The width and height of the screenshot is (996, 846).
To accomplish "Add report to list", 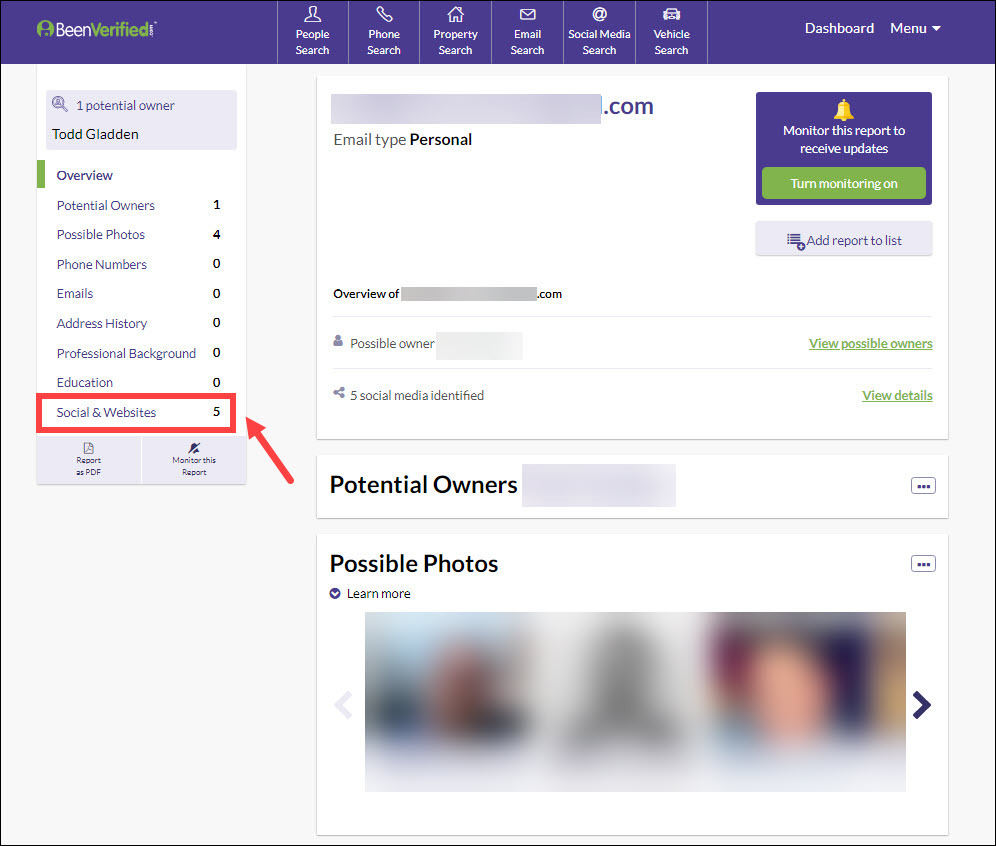I will click(x=844, y=240).
